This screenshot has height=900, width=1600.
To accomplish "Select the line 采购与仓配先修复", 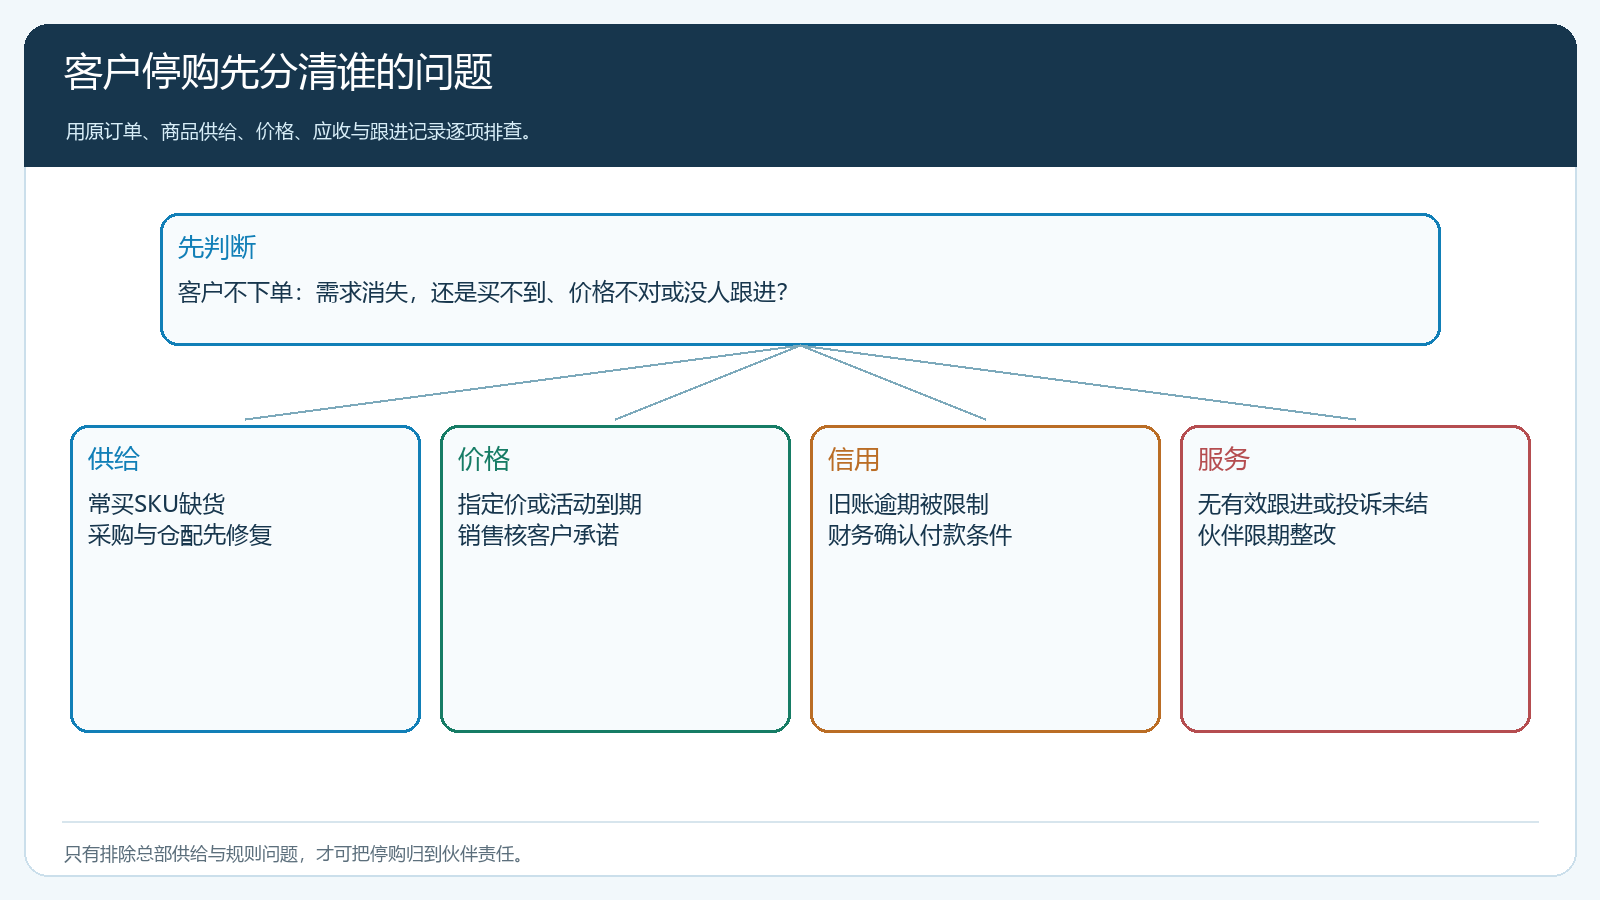I will pos(180,535).
